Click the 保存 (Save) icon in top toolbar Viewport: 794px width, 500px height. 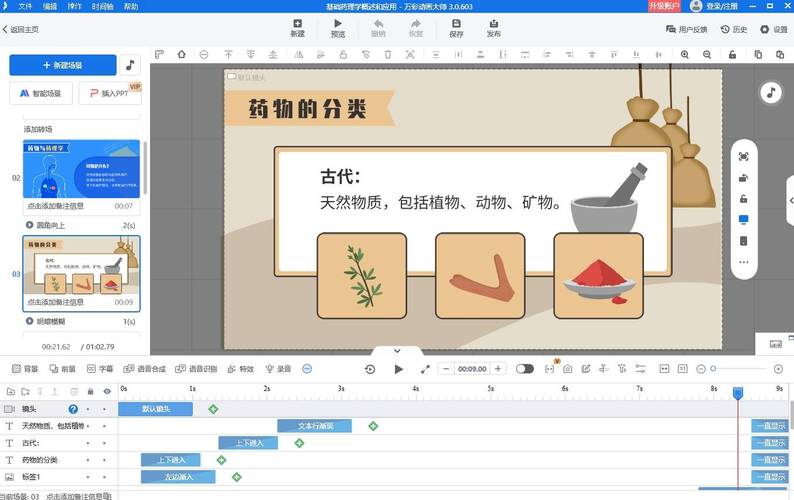[456, 27]
